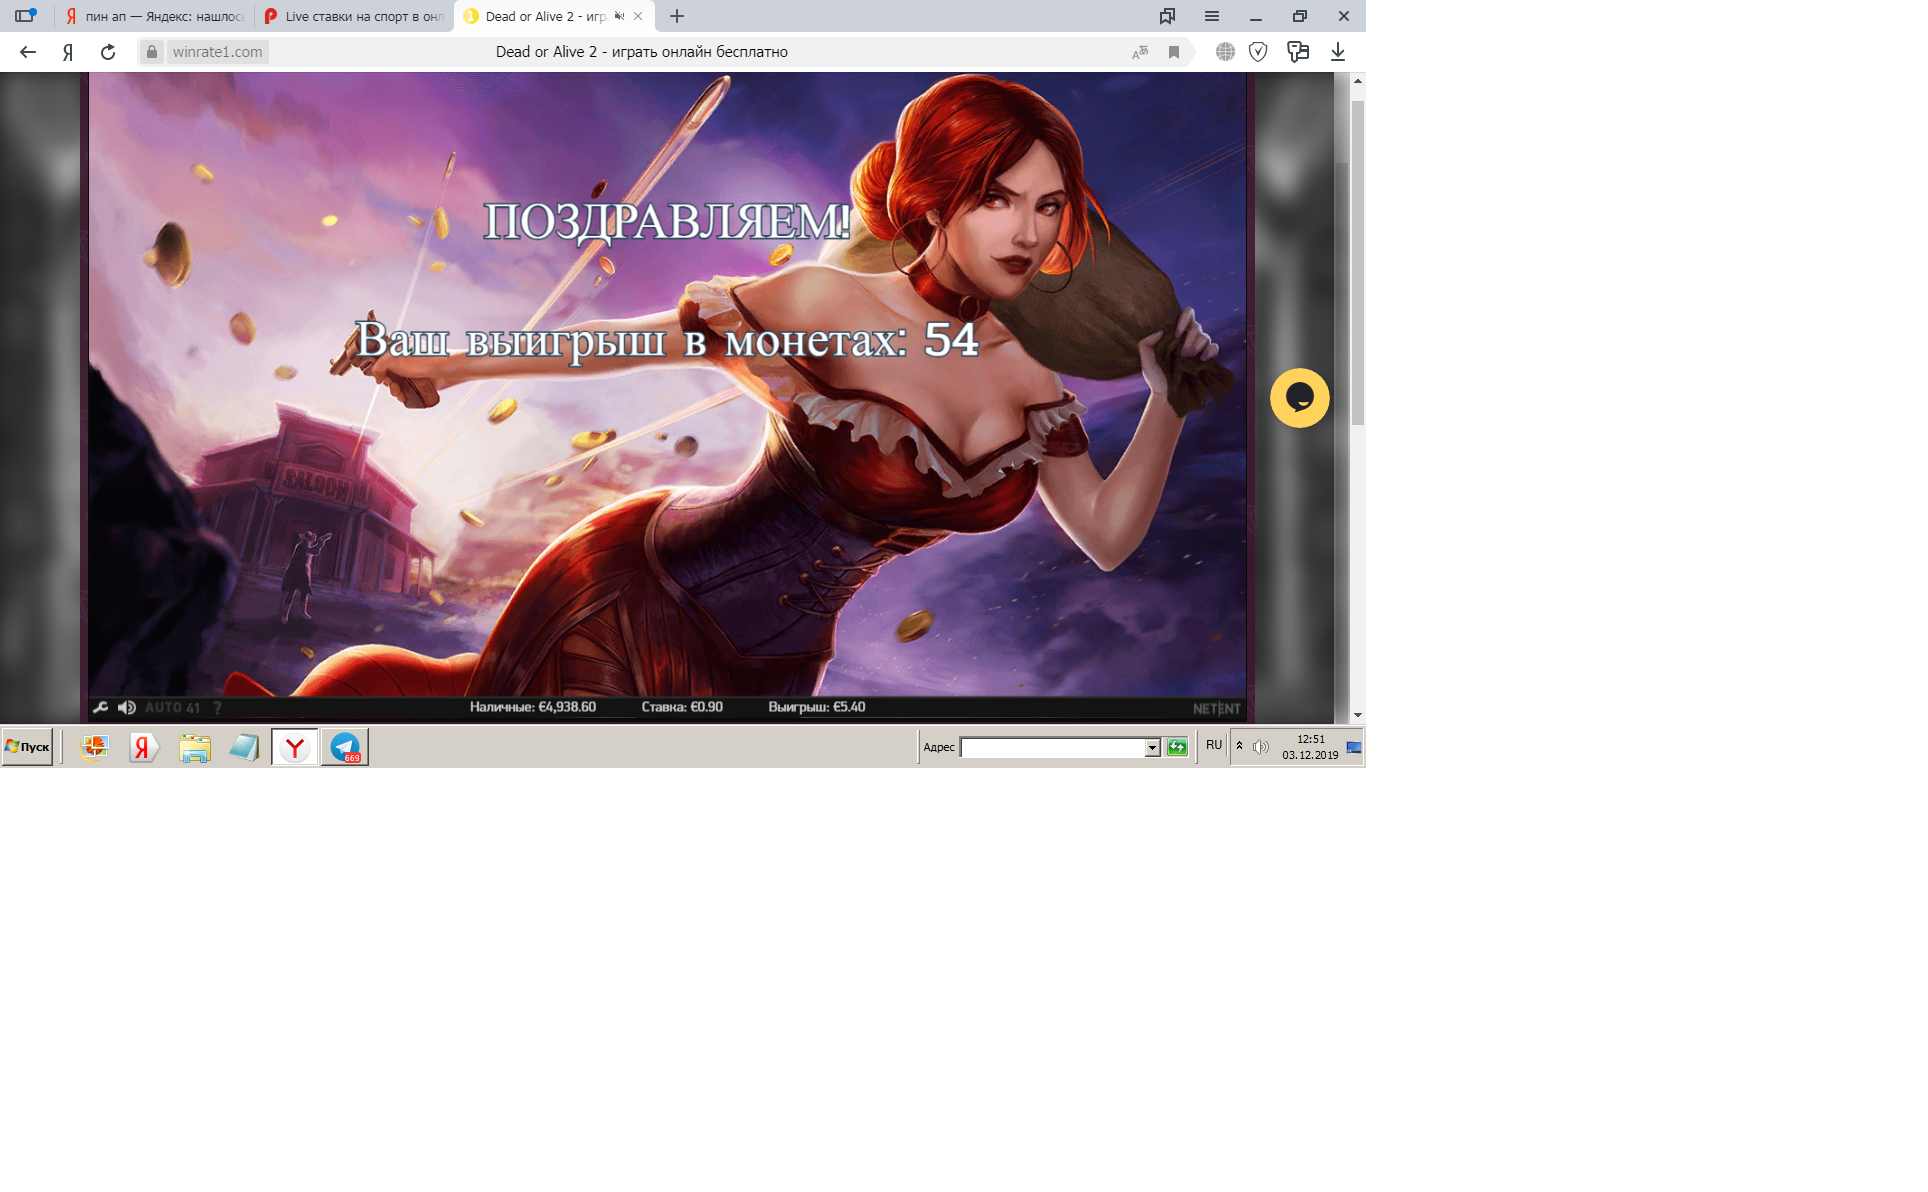Open the browser downloads panel

(x=1338, y=52)
